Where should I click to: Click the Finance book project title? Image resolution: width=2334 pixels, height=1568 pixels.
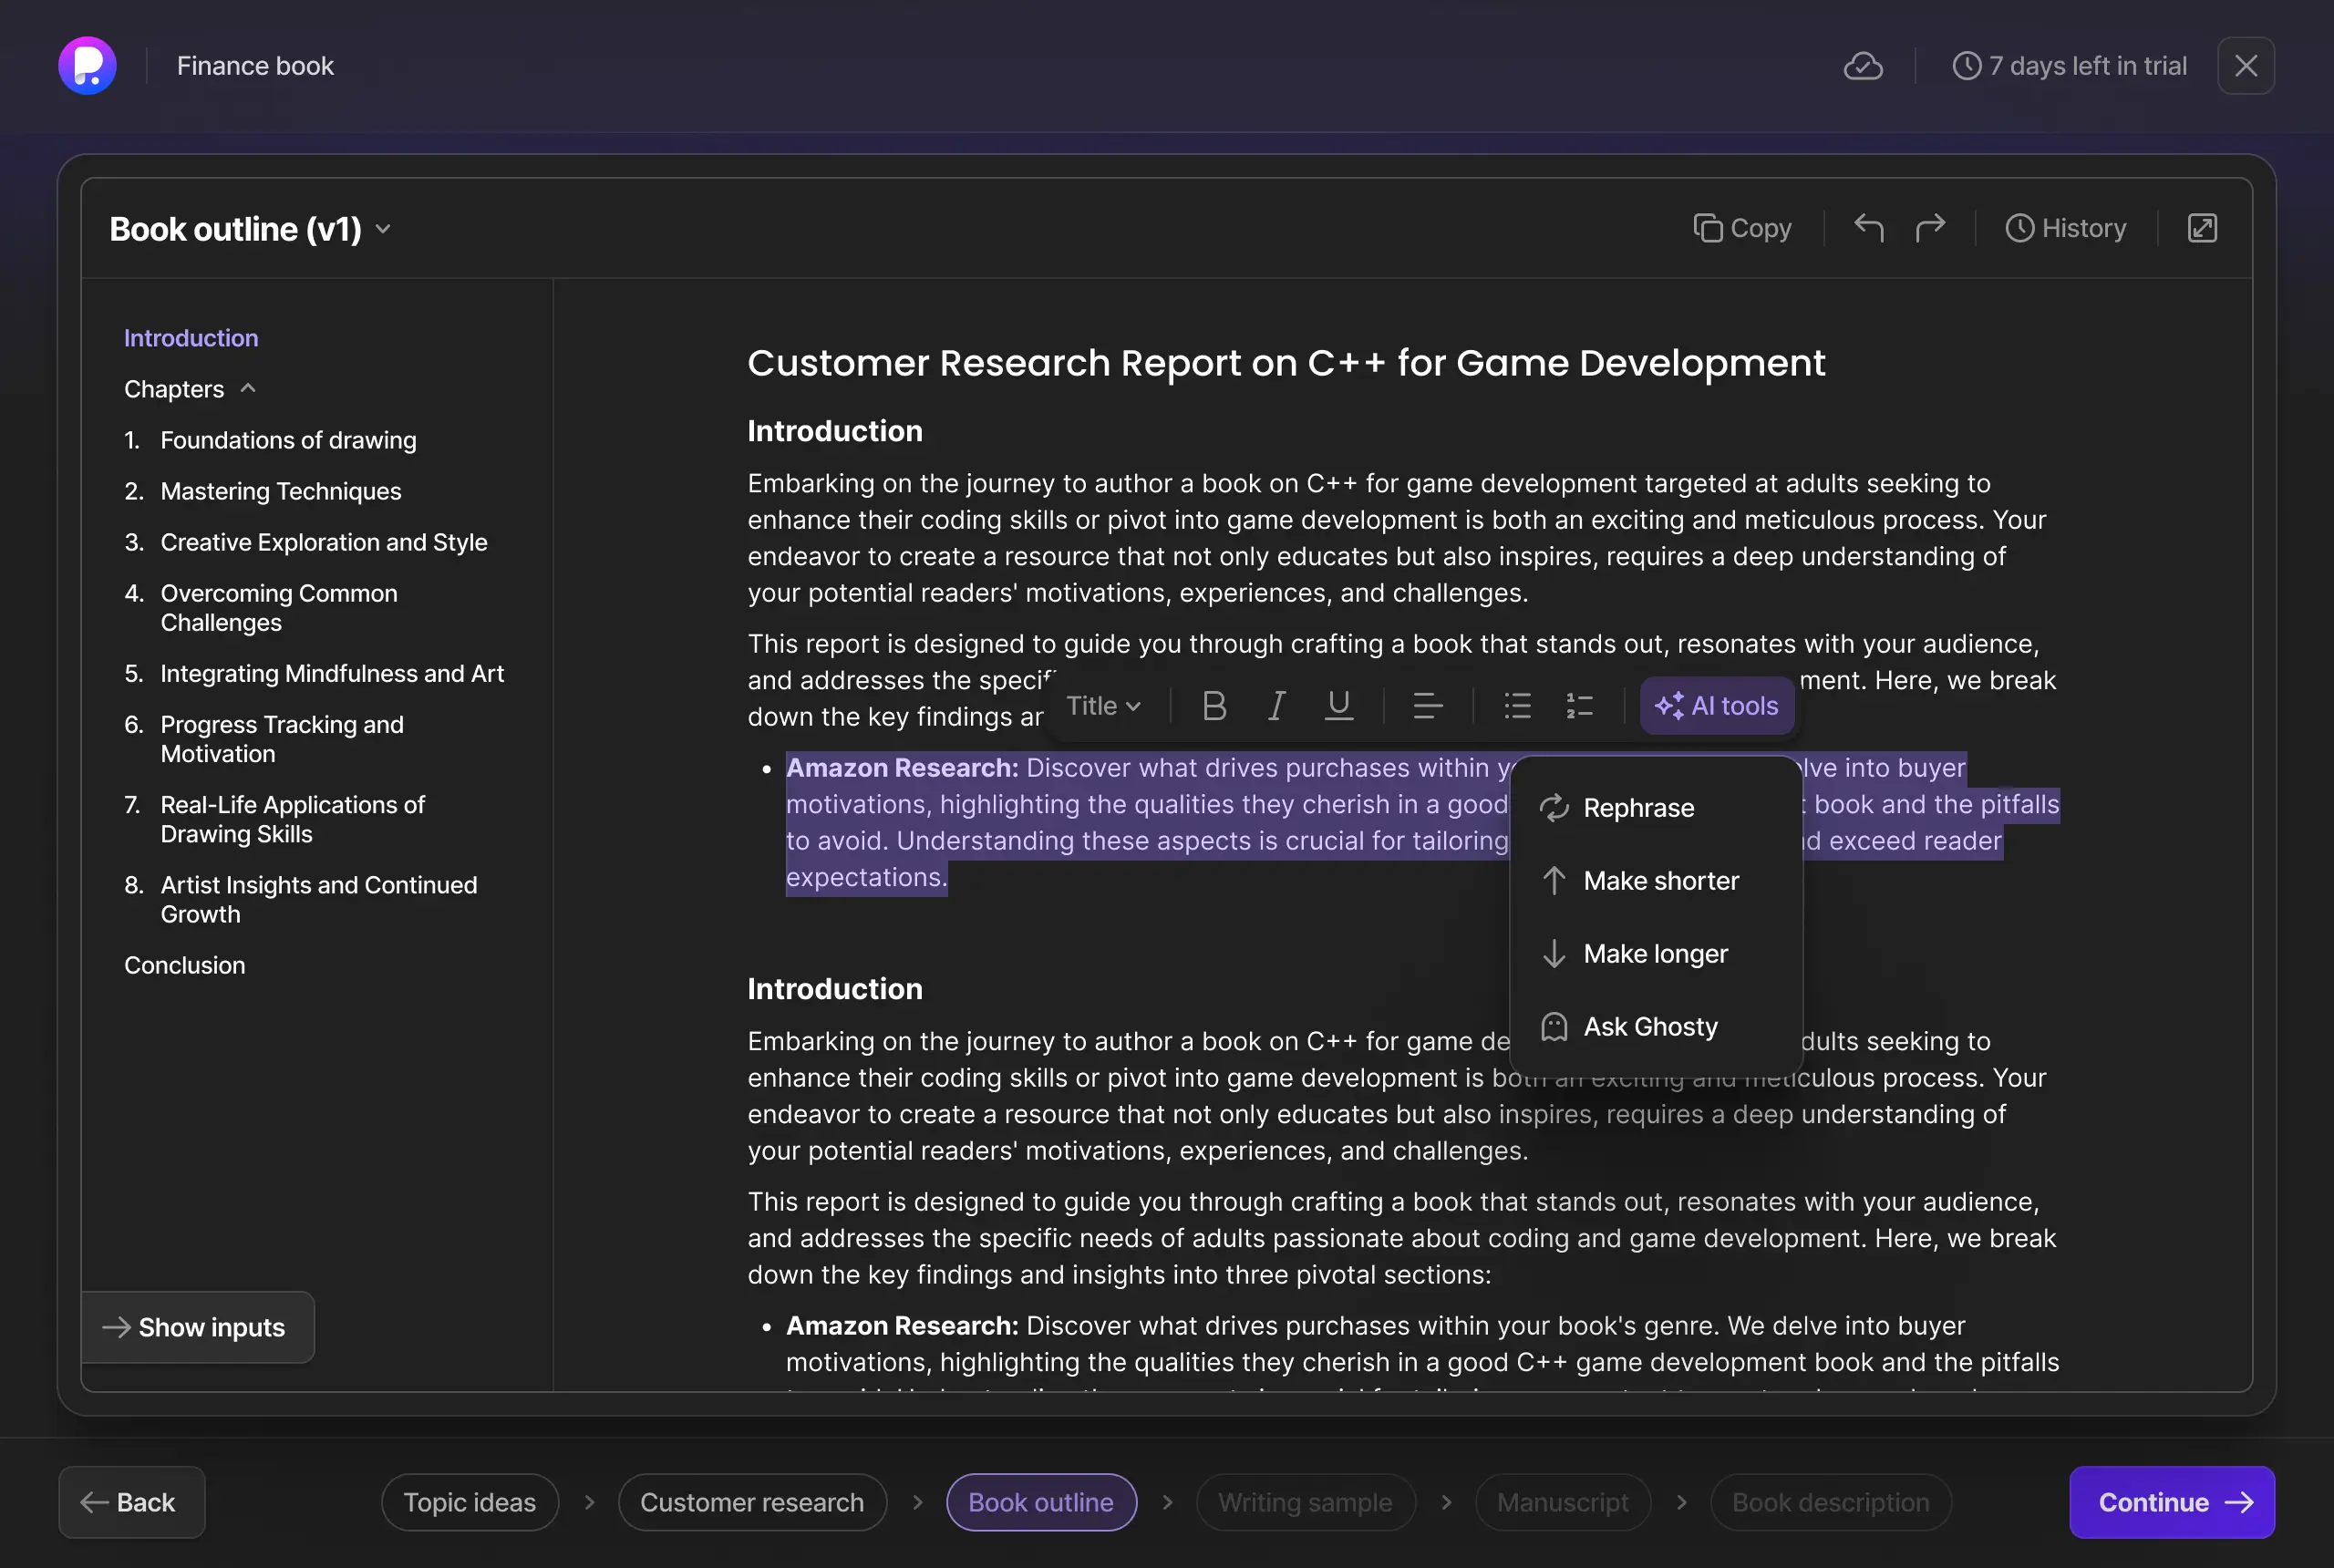click(255, 66)
